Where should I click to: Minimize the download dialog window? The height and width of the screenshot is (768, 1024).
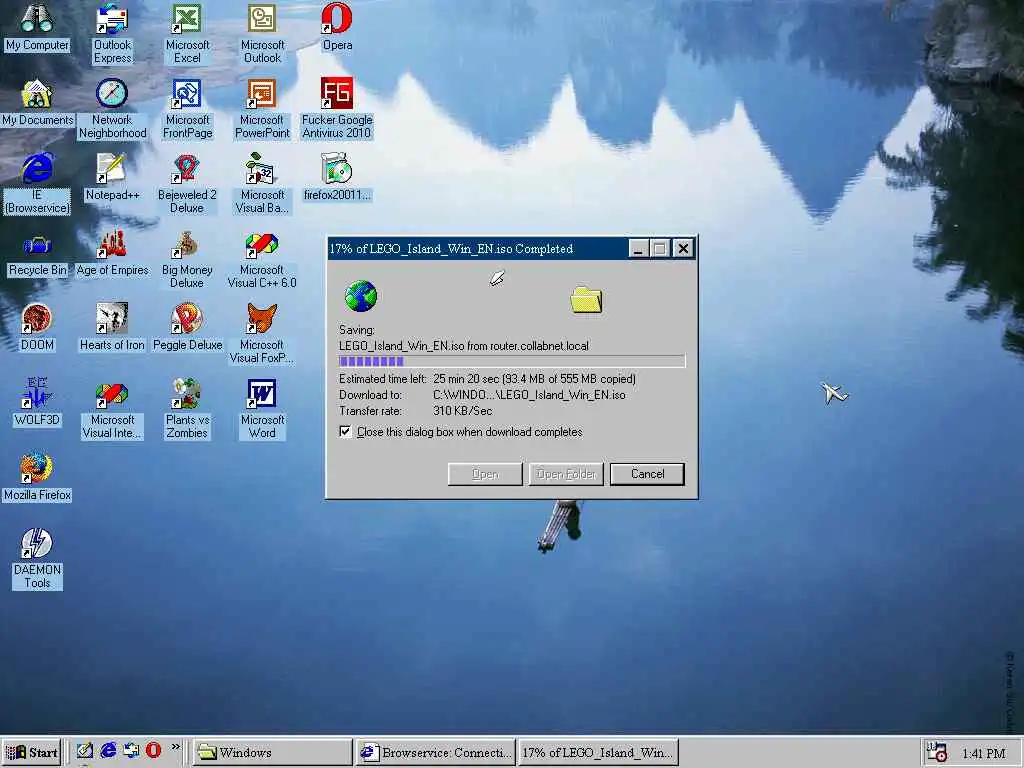(x=638, y=249)
